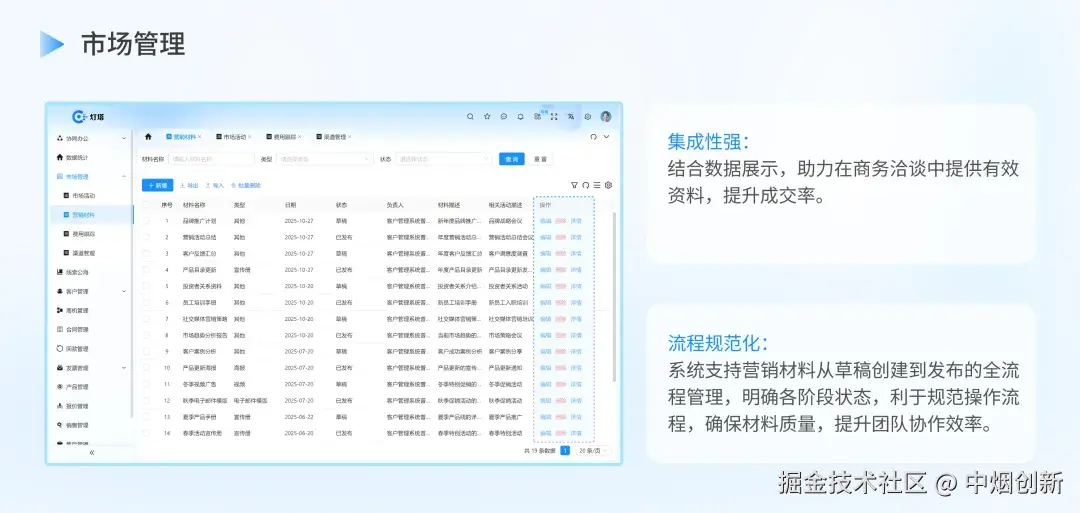1080x513 pixels.
Task: Open the notification bell icon
Action: click(521, 117)
